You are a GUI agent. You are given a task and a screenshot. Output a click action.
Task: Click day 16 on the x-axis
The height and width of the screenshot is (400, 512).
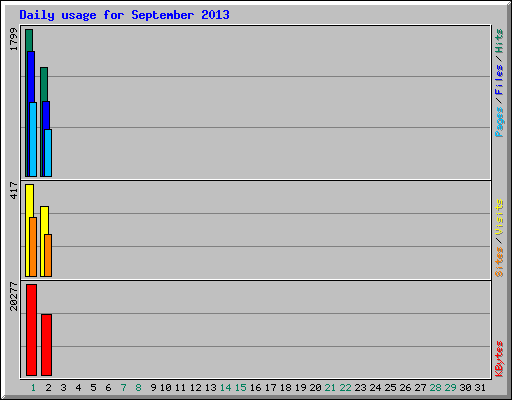(x=256, y=388)
